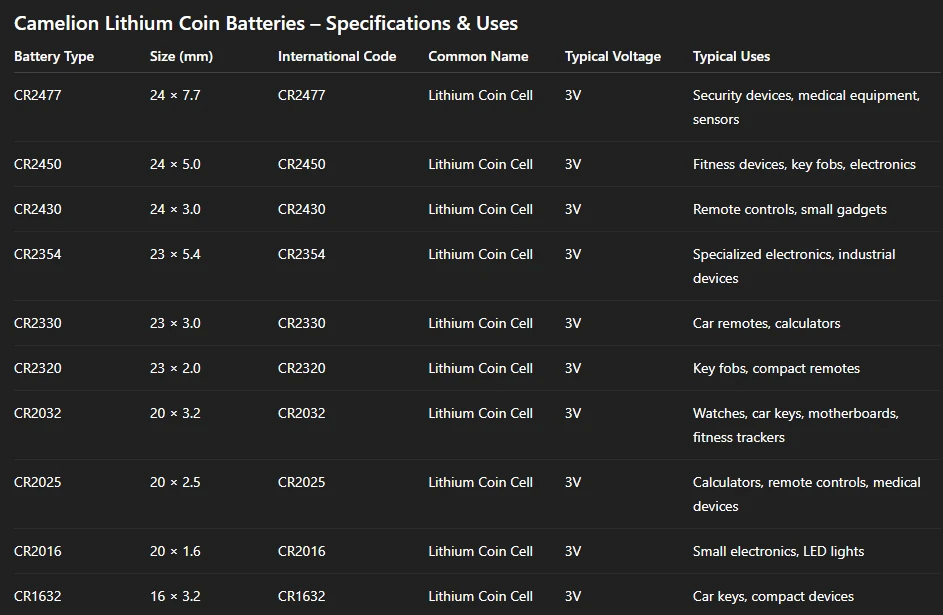Screen dimensions: 943x615
Task: Select the 'Car remotes, calculators' uses cell
Action: click(766, 323)
